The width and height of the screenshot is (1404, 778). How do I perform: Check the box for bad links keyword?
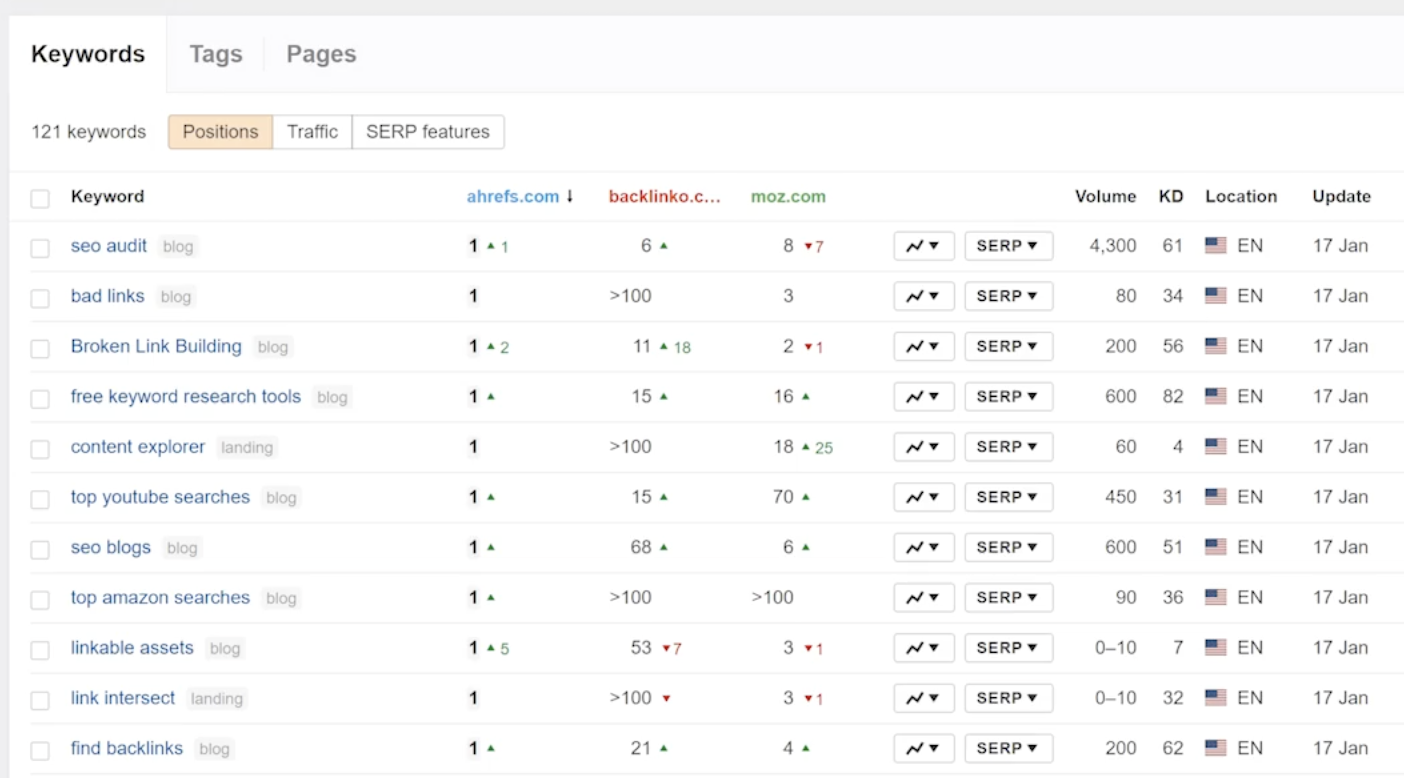pos(40,298)
